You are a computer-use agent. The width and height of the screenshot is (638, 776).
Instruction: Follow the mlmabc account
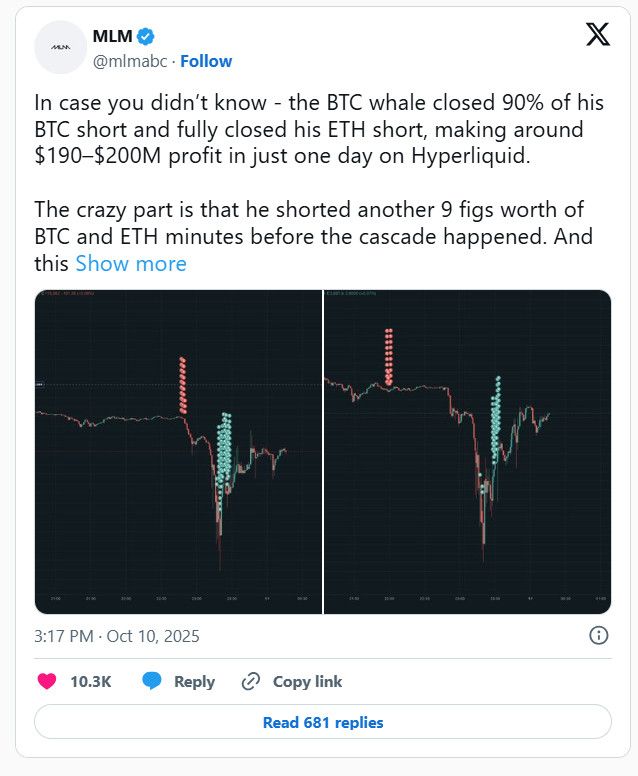coord(206,61)
